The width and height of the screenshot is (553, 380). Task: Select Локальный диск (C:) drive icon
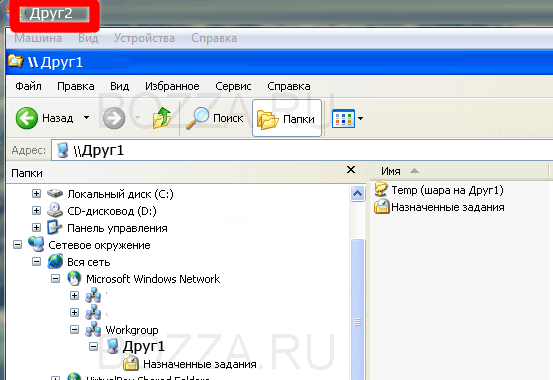tap(55, 193)
